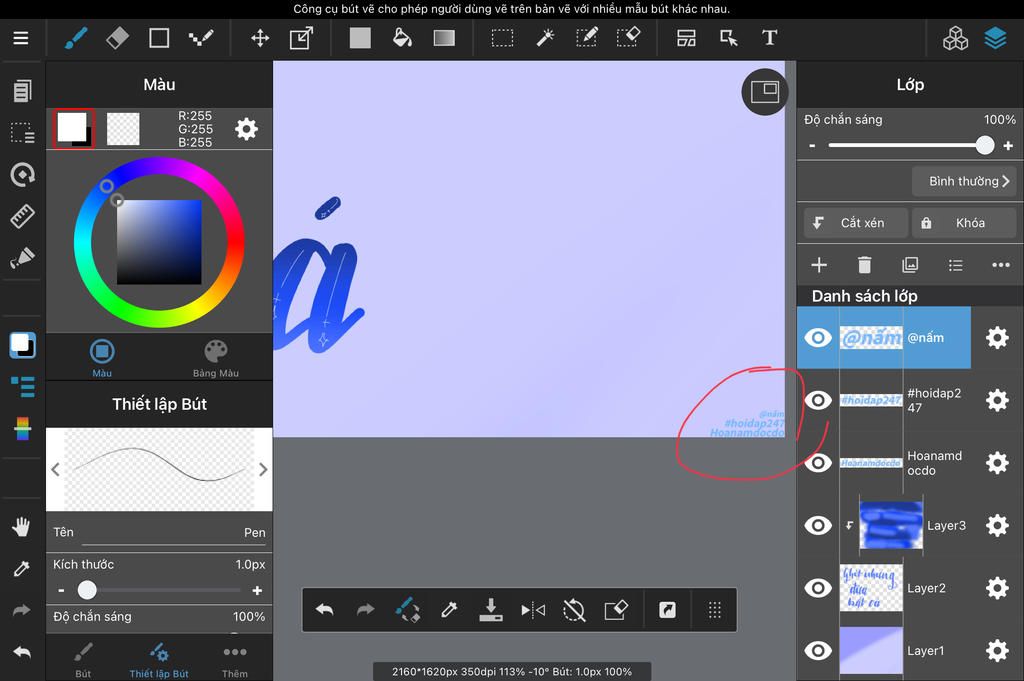Add a new layer with plus

coord(818,264)
